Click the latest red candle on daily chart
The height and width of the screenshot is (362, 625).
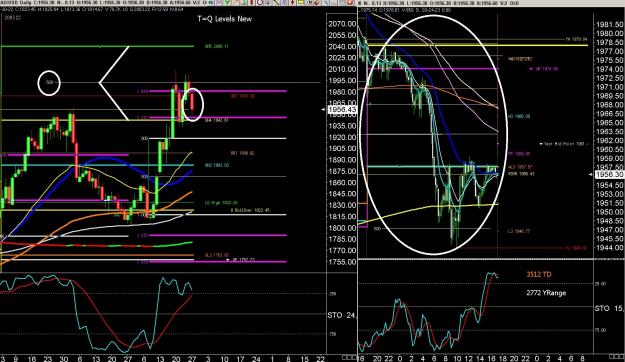pyautogui.click(x=193, y=101)
